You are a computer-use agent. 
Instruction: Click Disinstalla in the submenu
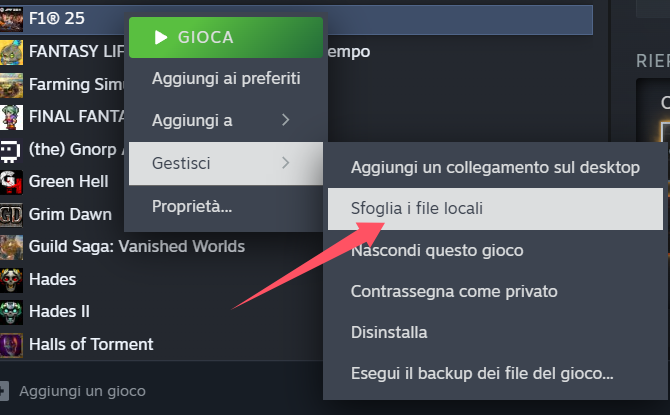(x=389, y=332)
